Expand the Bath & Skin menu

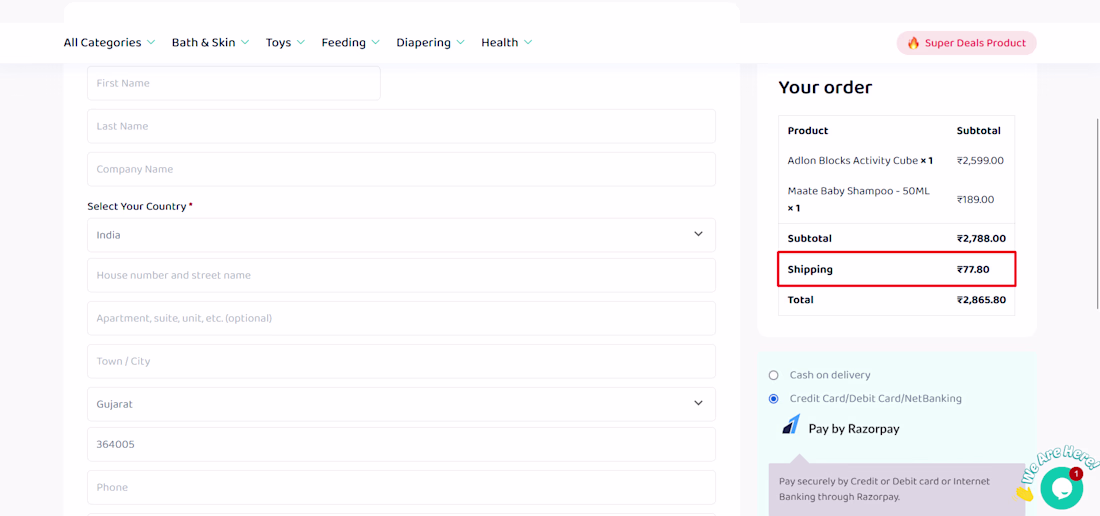(x=210, y=43)
